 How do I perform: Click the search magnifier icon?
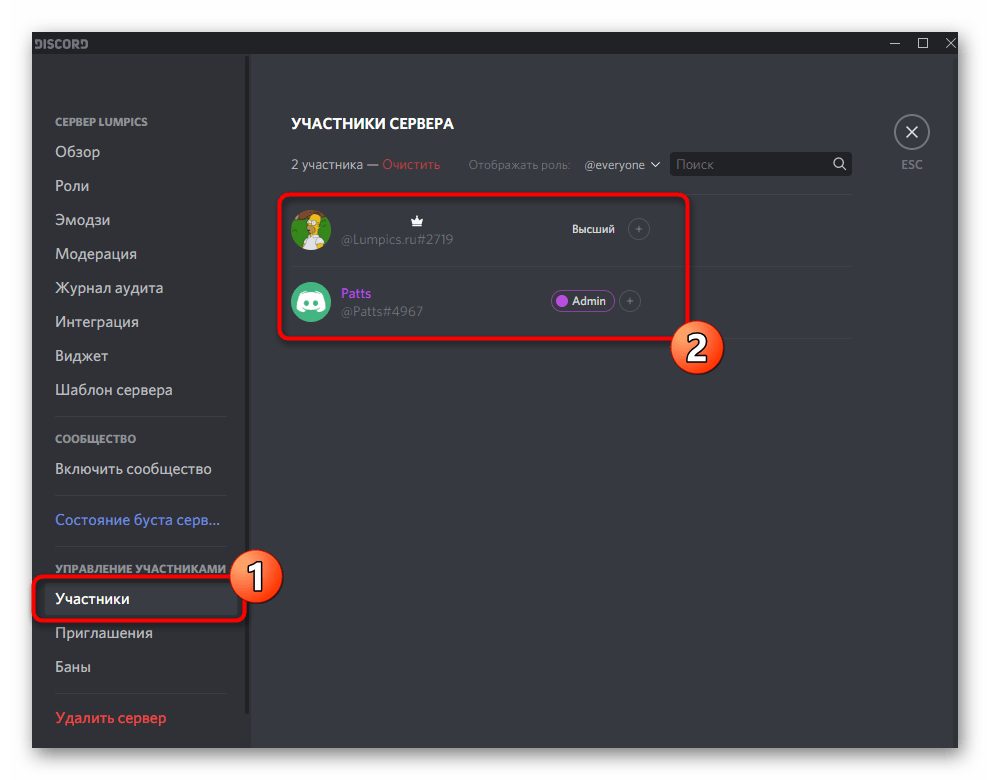point(840,164)
